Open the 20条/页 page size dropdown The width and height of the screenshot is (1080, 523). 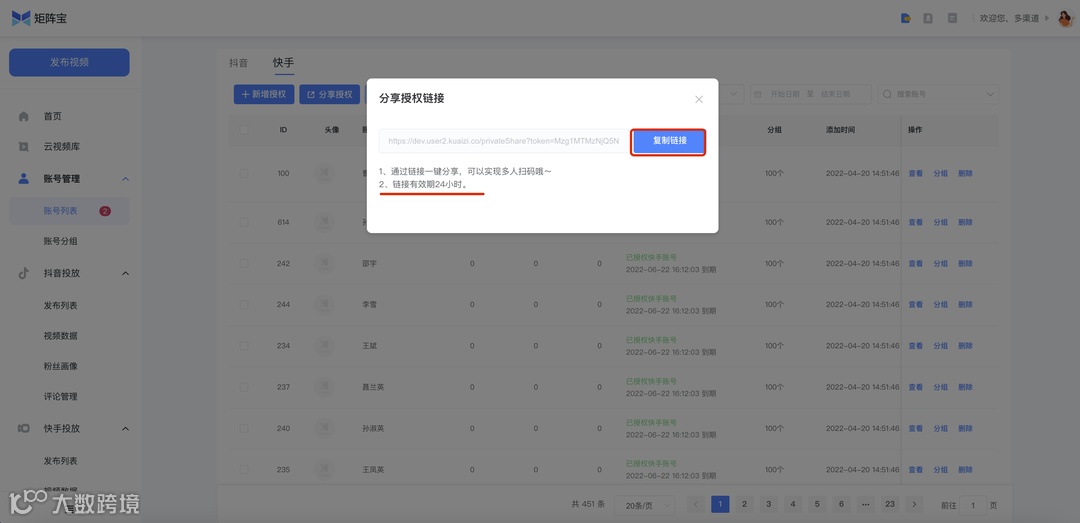click(645, 504)
